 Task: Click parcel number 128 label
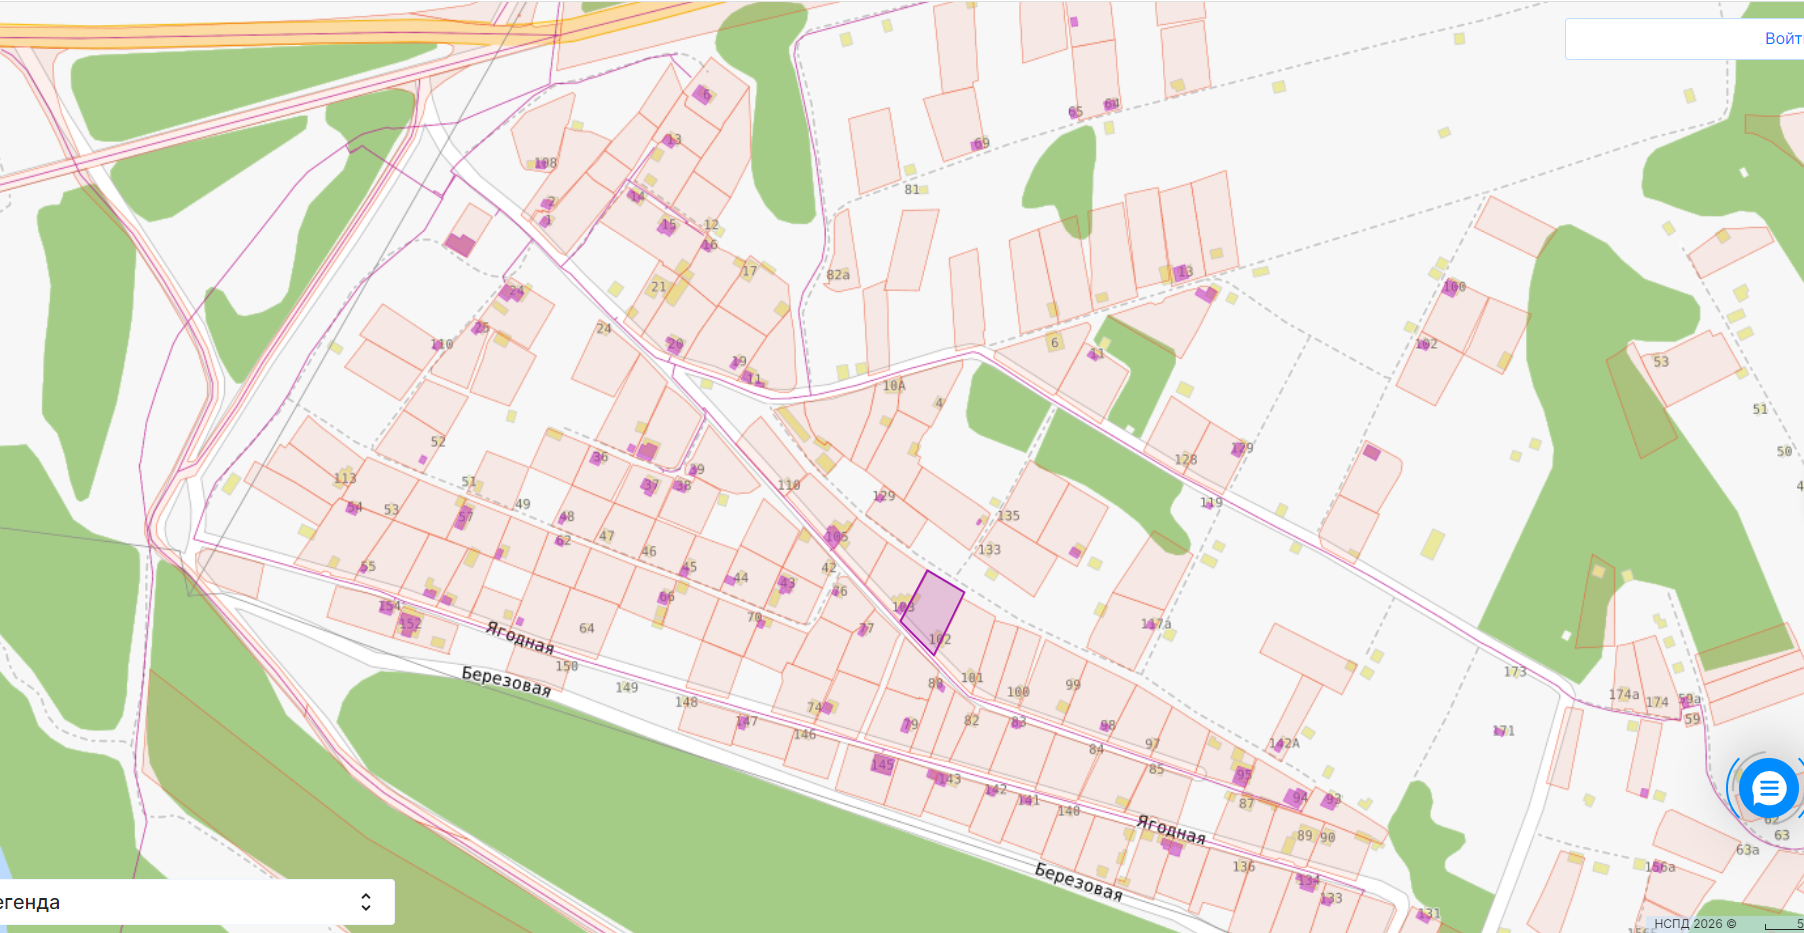coord(1185,460)
